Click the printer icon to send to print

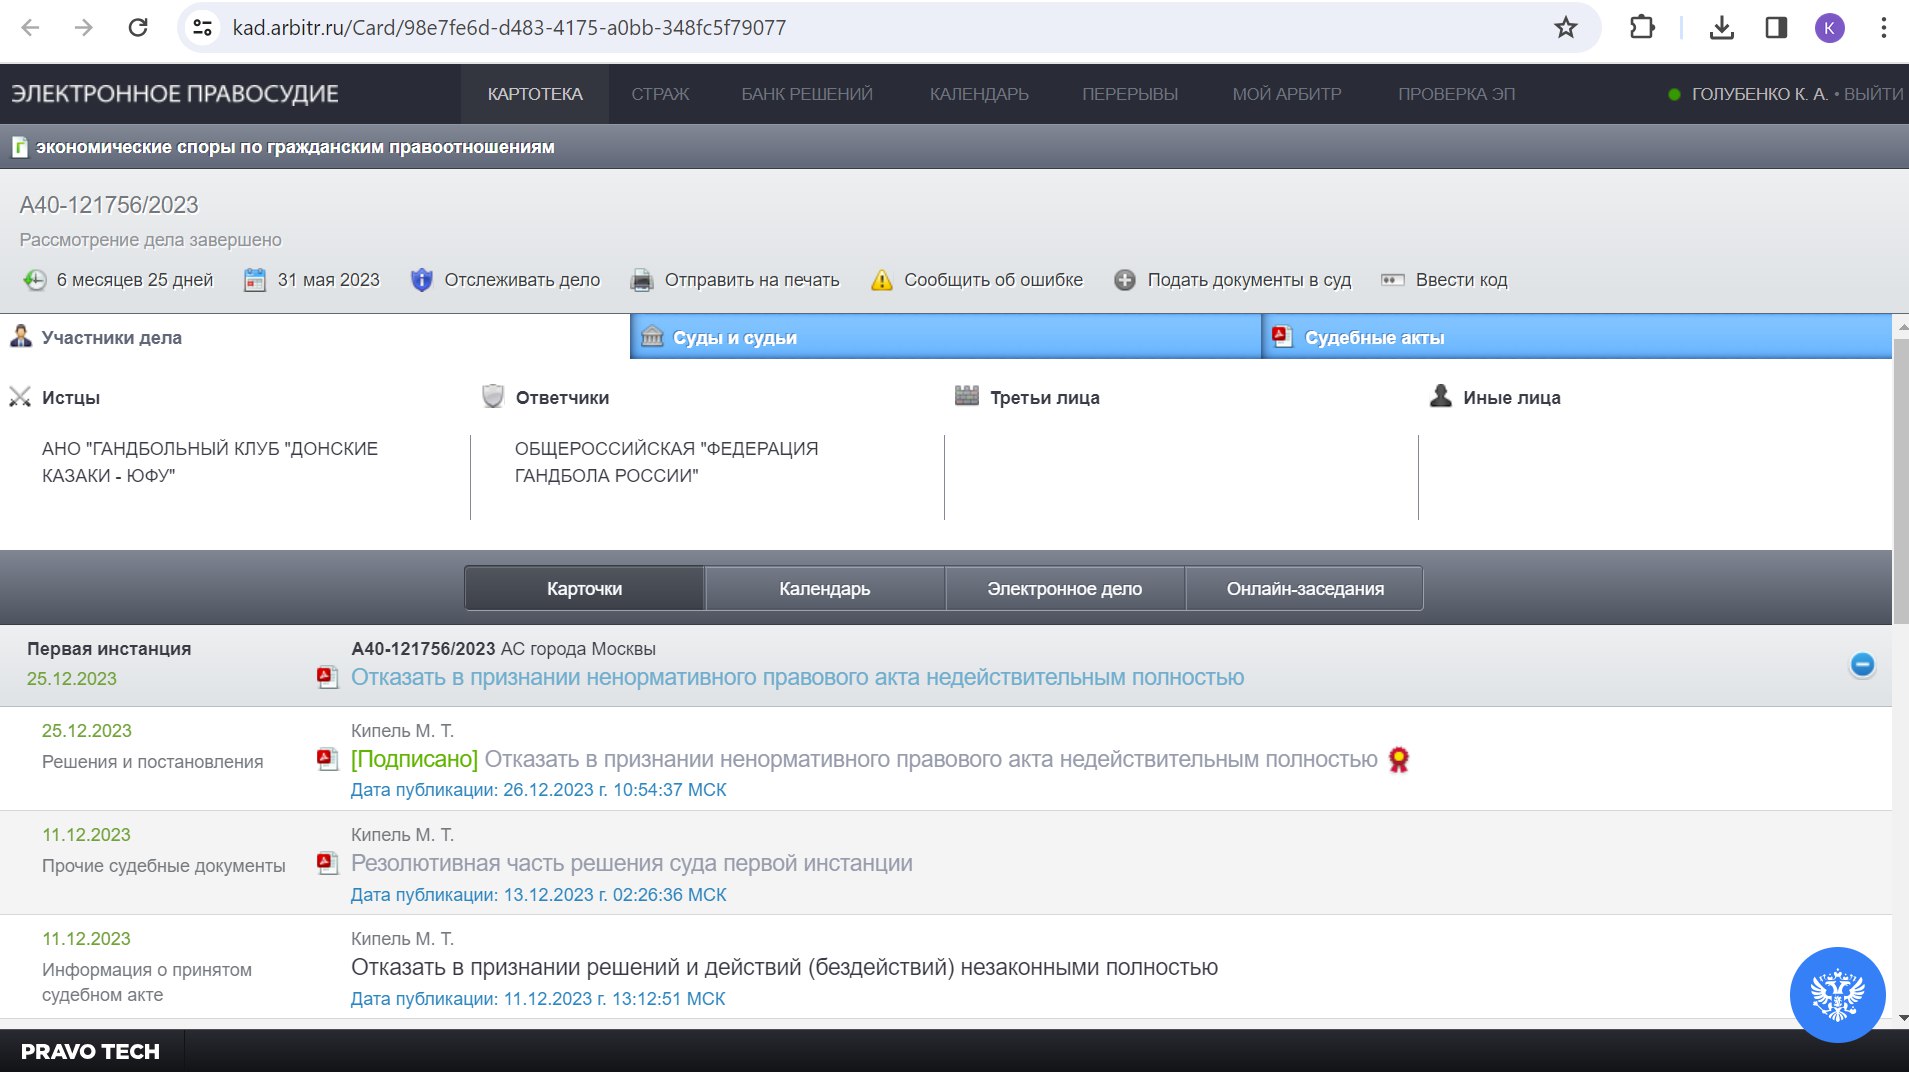(x=642, y=280)
